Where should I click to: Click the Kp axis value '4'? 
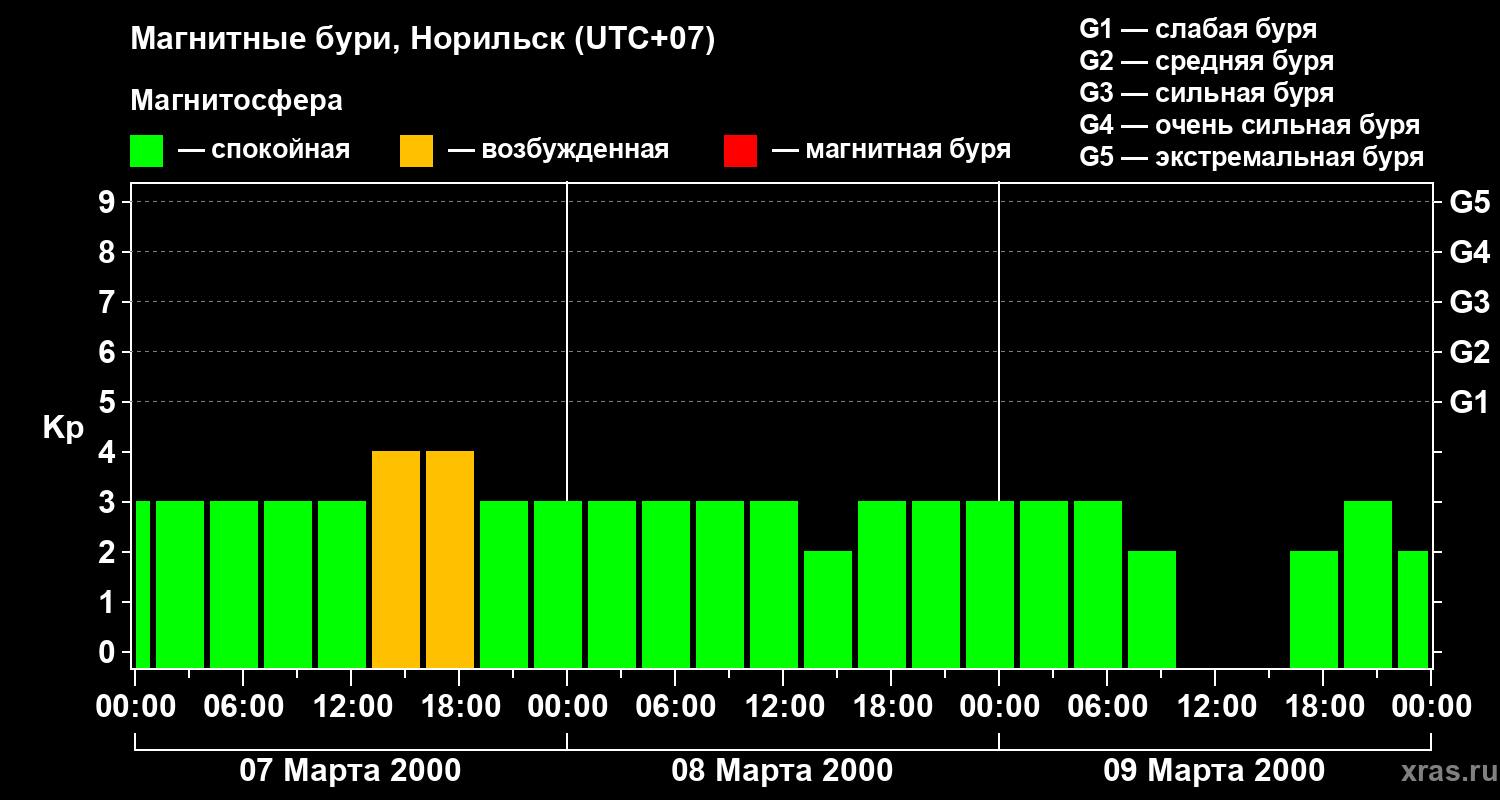109,452
